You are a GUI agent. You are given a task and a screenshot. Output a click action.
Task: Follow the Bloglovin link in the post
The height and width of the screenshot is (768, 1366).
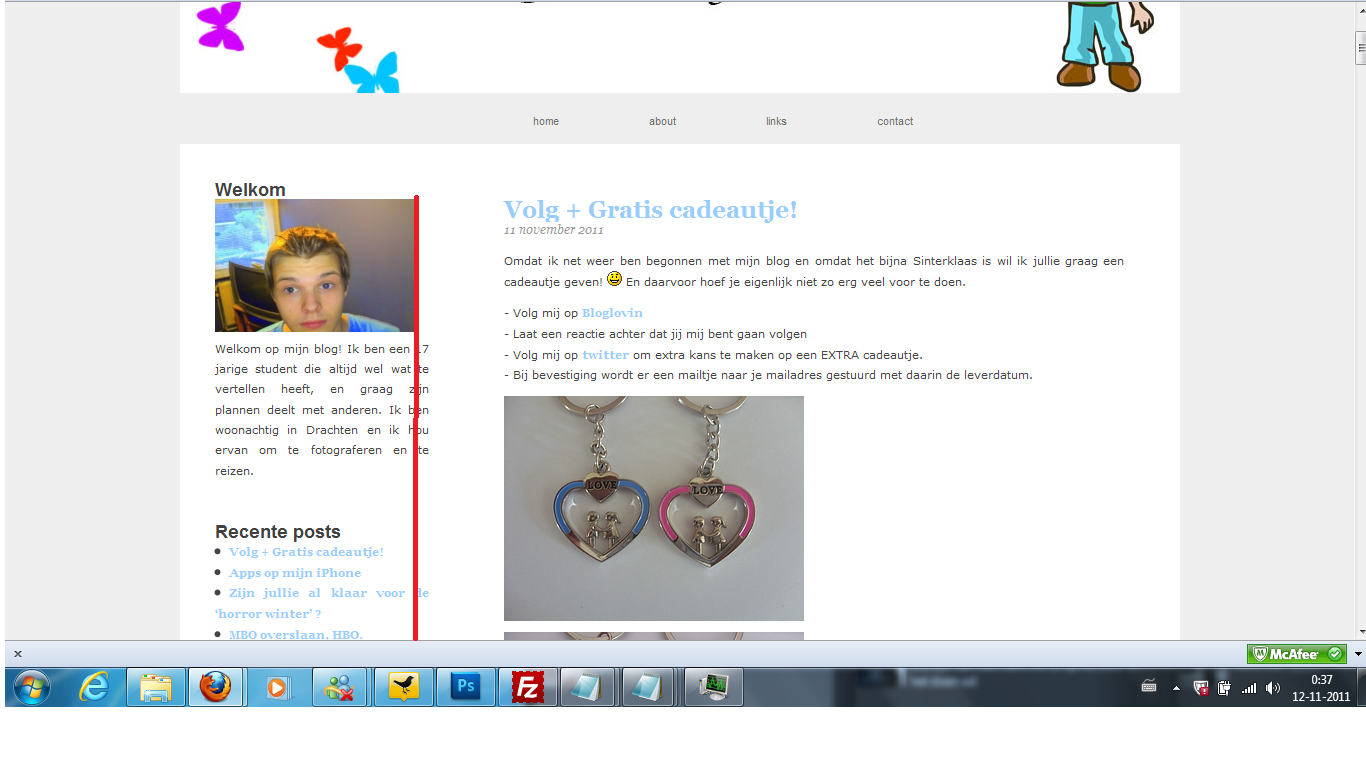(612, 313)
